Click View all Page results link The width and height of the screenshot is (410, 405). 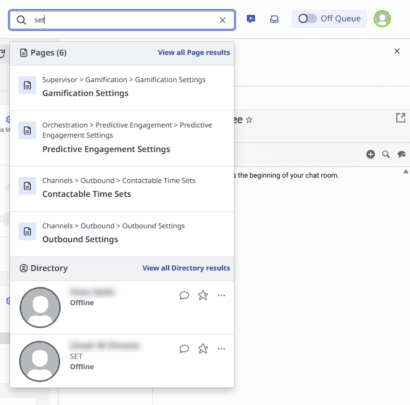coord(194,53)
